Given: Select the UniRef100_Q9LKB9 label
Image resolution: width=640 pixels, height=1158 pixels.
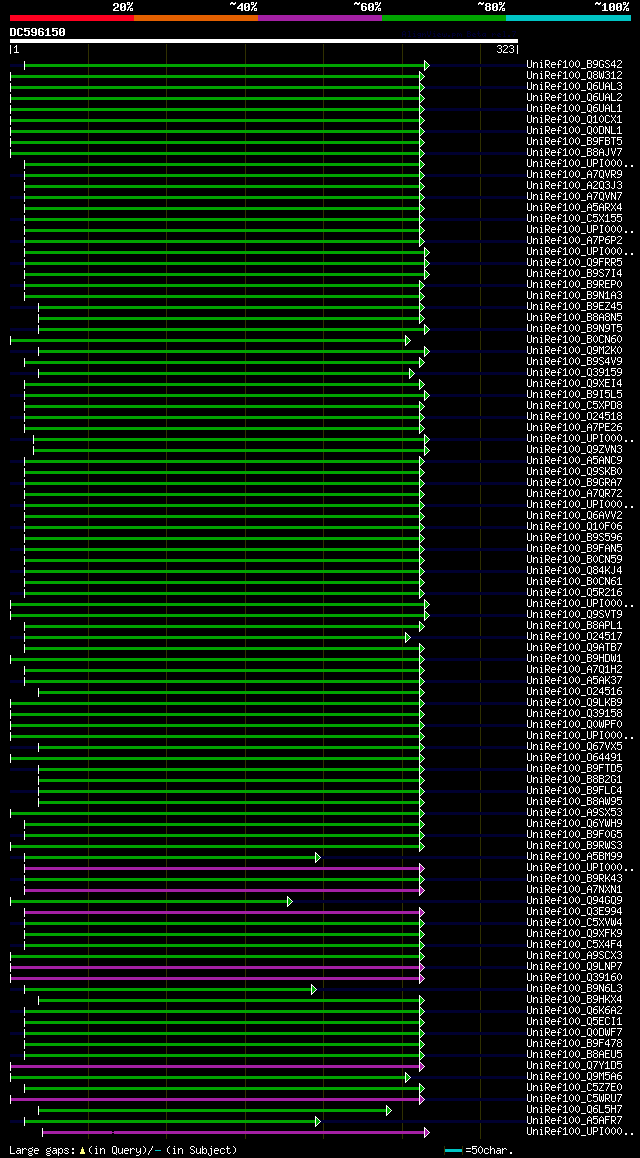Looking at the screenshot, I should (574, 702).
